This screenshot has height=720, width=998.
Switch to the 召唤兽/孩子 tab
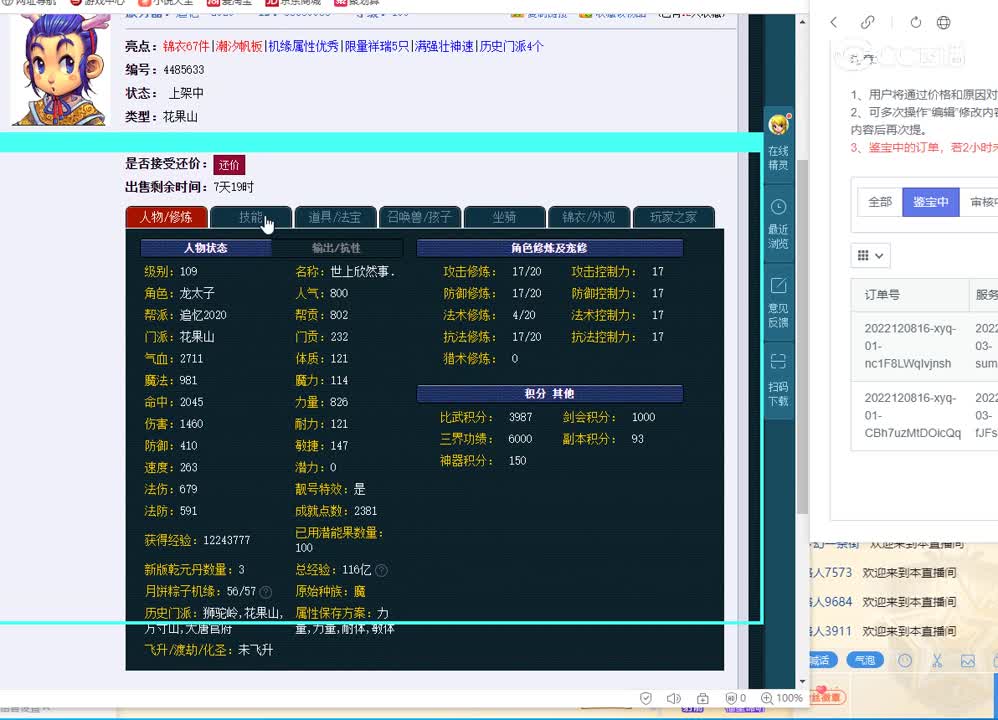pyautogui.click(x=419, y=217)
